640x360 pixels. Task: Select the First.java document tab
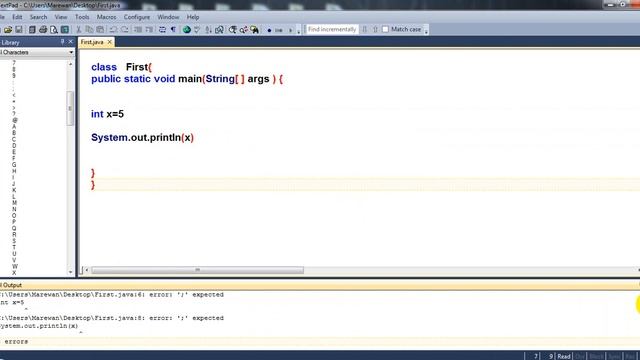coord(92,42)
